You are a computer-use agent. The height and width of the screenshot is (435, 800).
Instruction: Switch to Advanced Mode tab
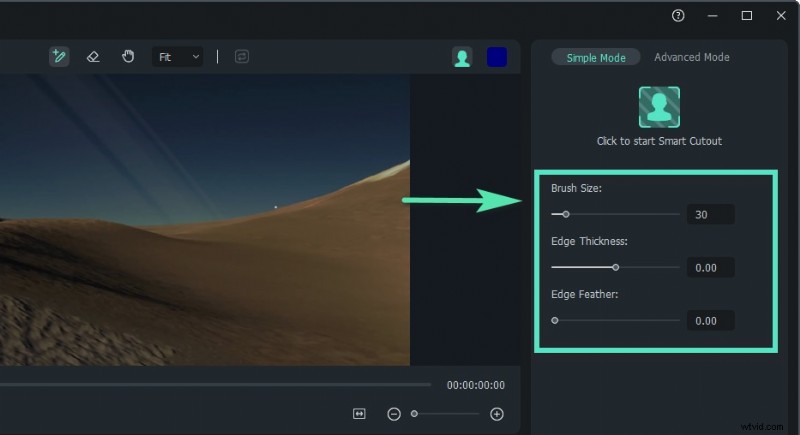click(x=692, y=57)
